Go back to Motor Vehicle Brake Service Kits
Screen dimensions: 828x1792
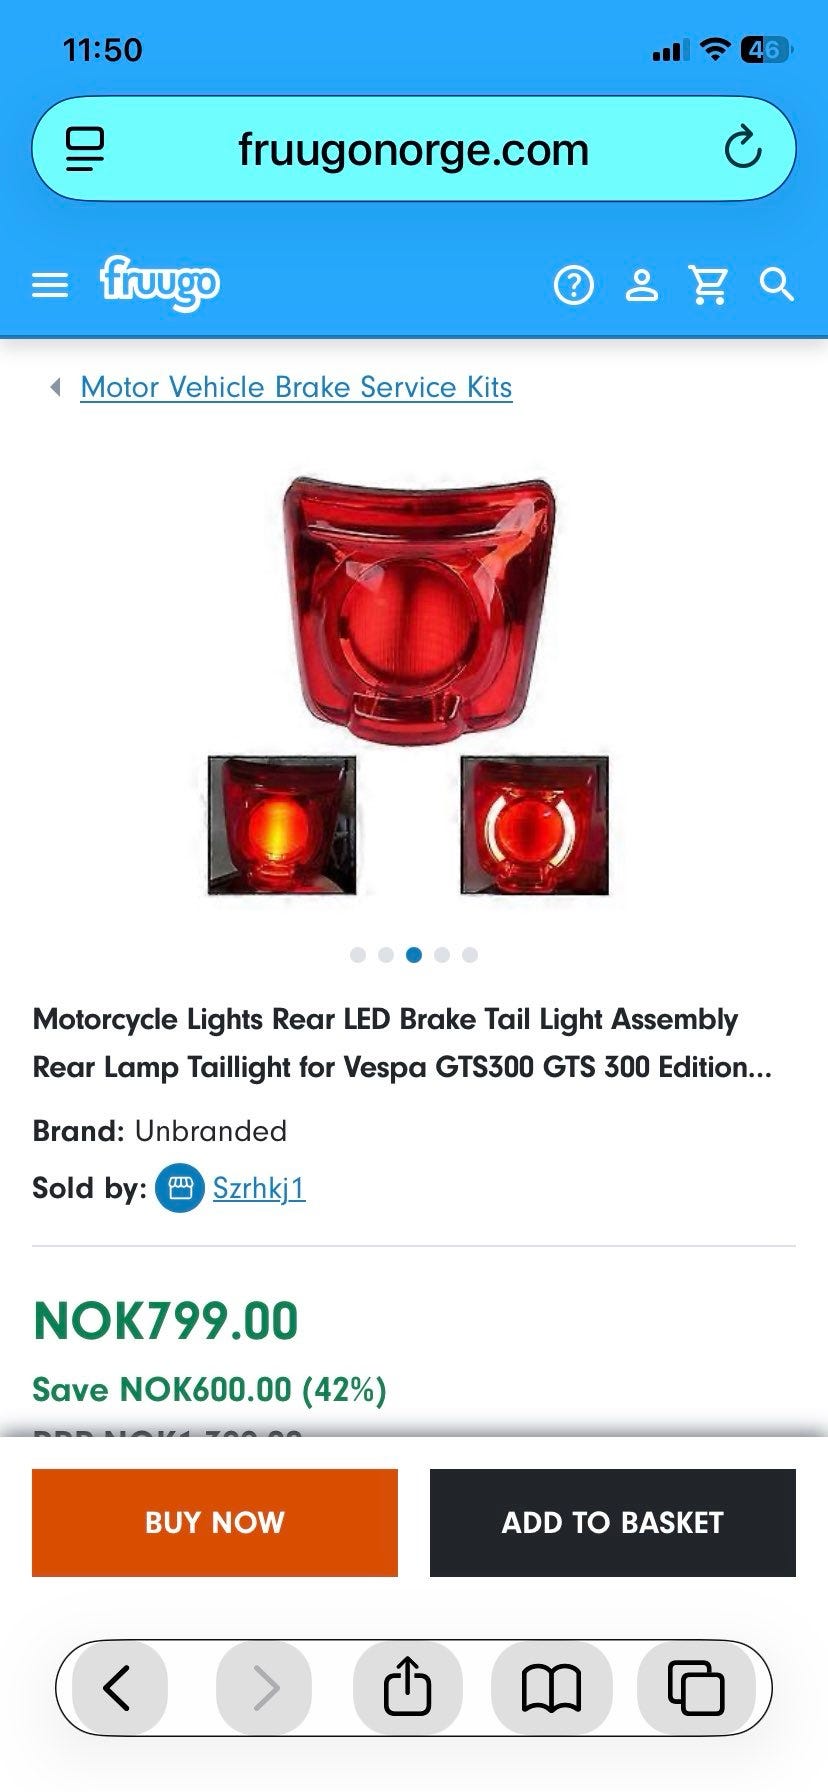coord(296,387)
